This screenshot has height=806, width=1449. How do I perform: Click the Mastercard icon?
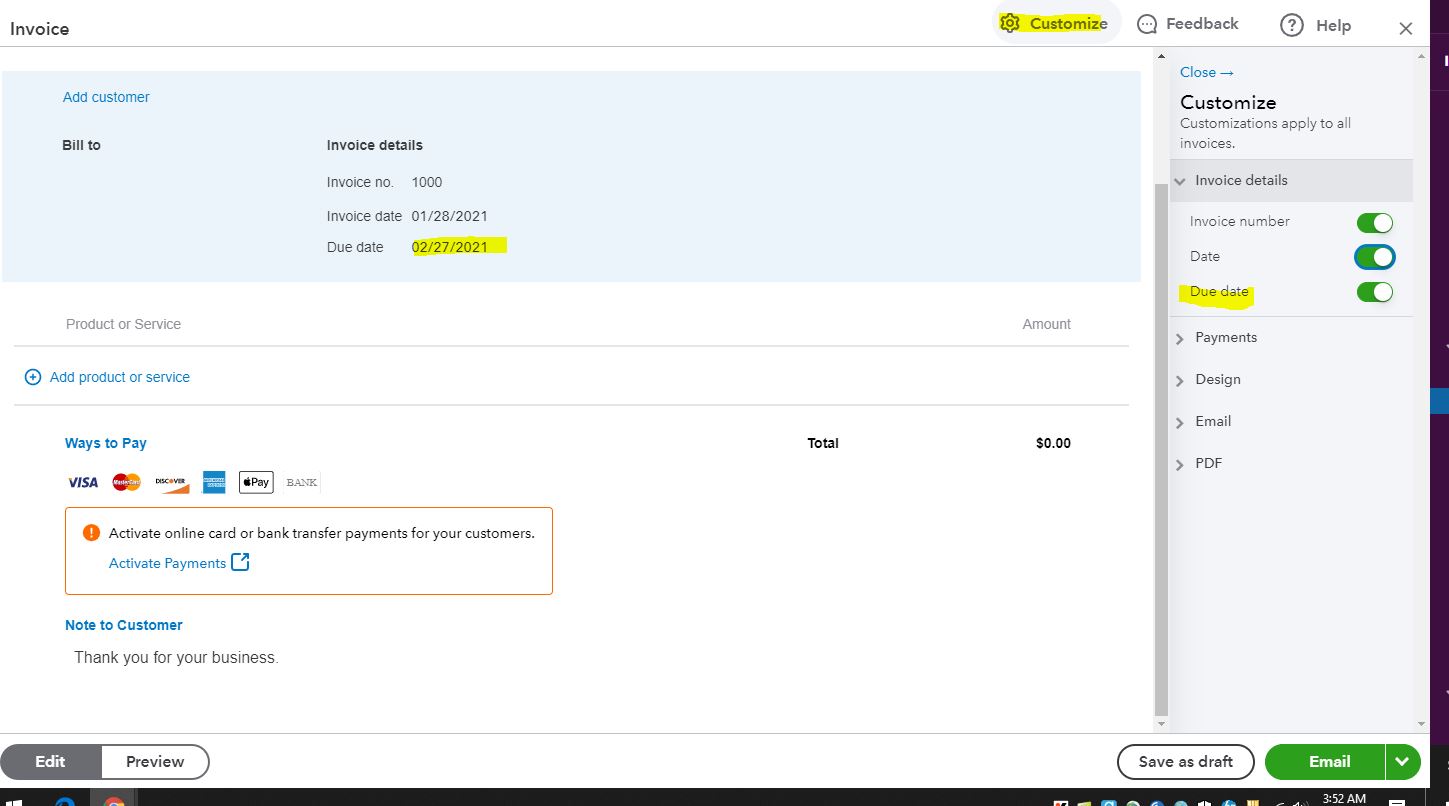point(127,482)
